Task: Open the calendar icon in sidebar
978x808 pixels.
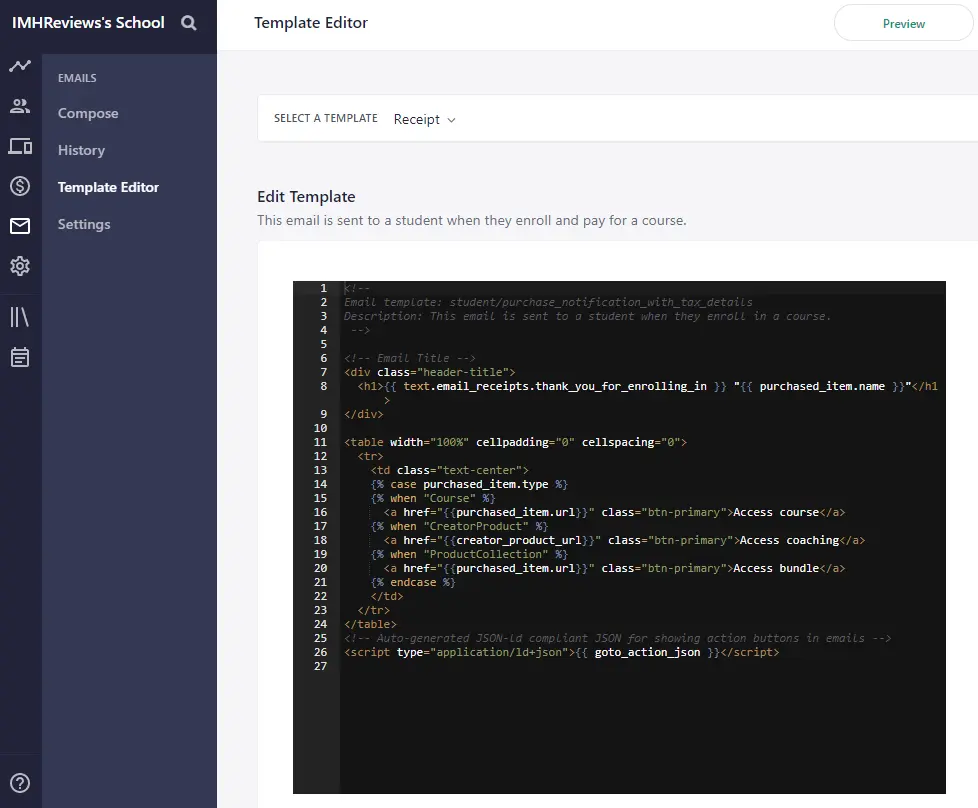Action: pos(20,357)
